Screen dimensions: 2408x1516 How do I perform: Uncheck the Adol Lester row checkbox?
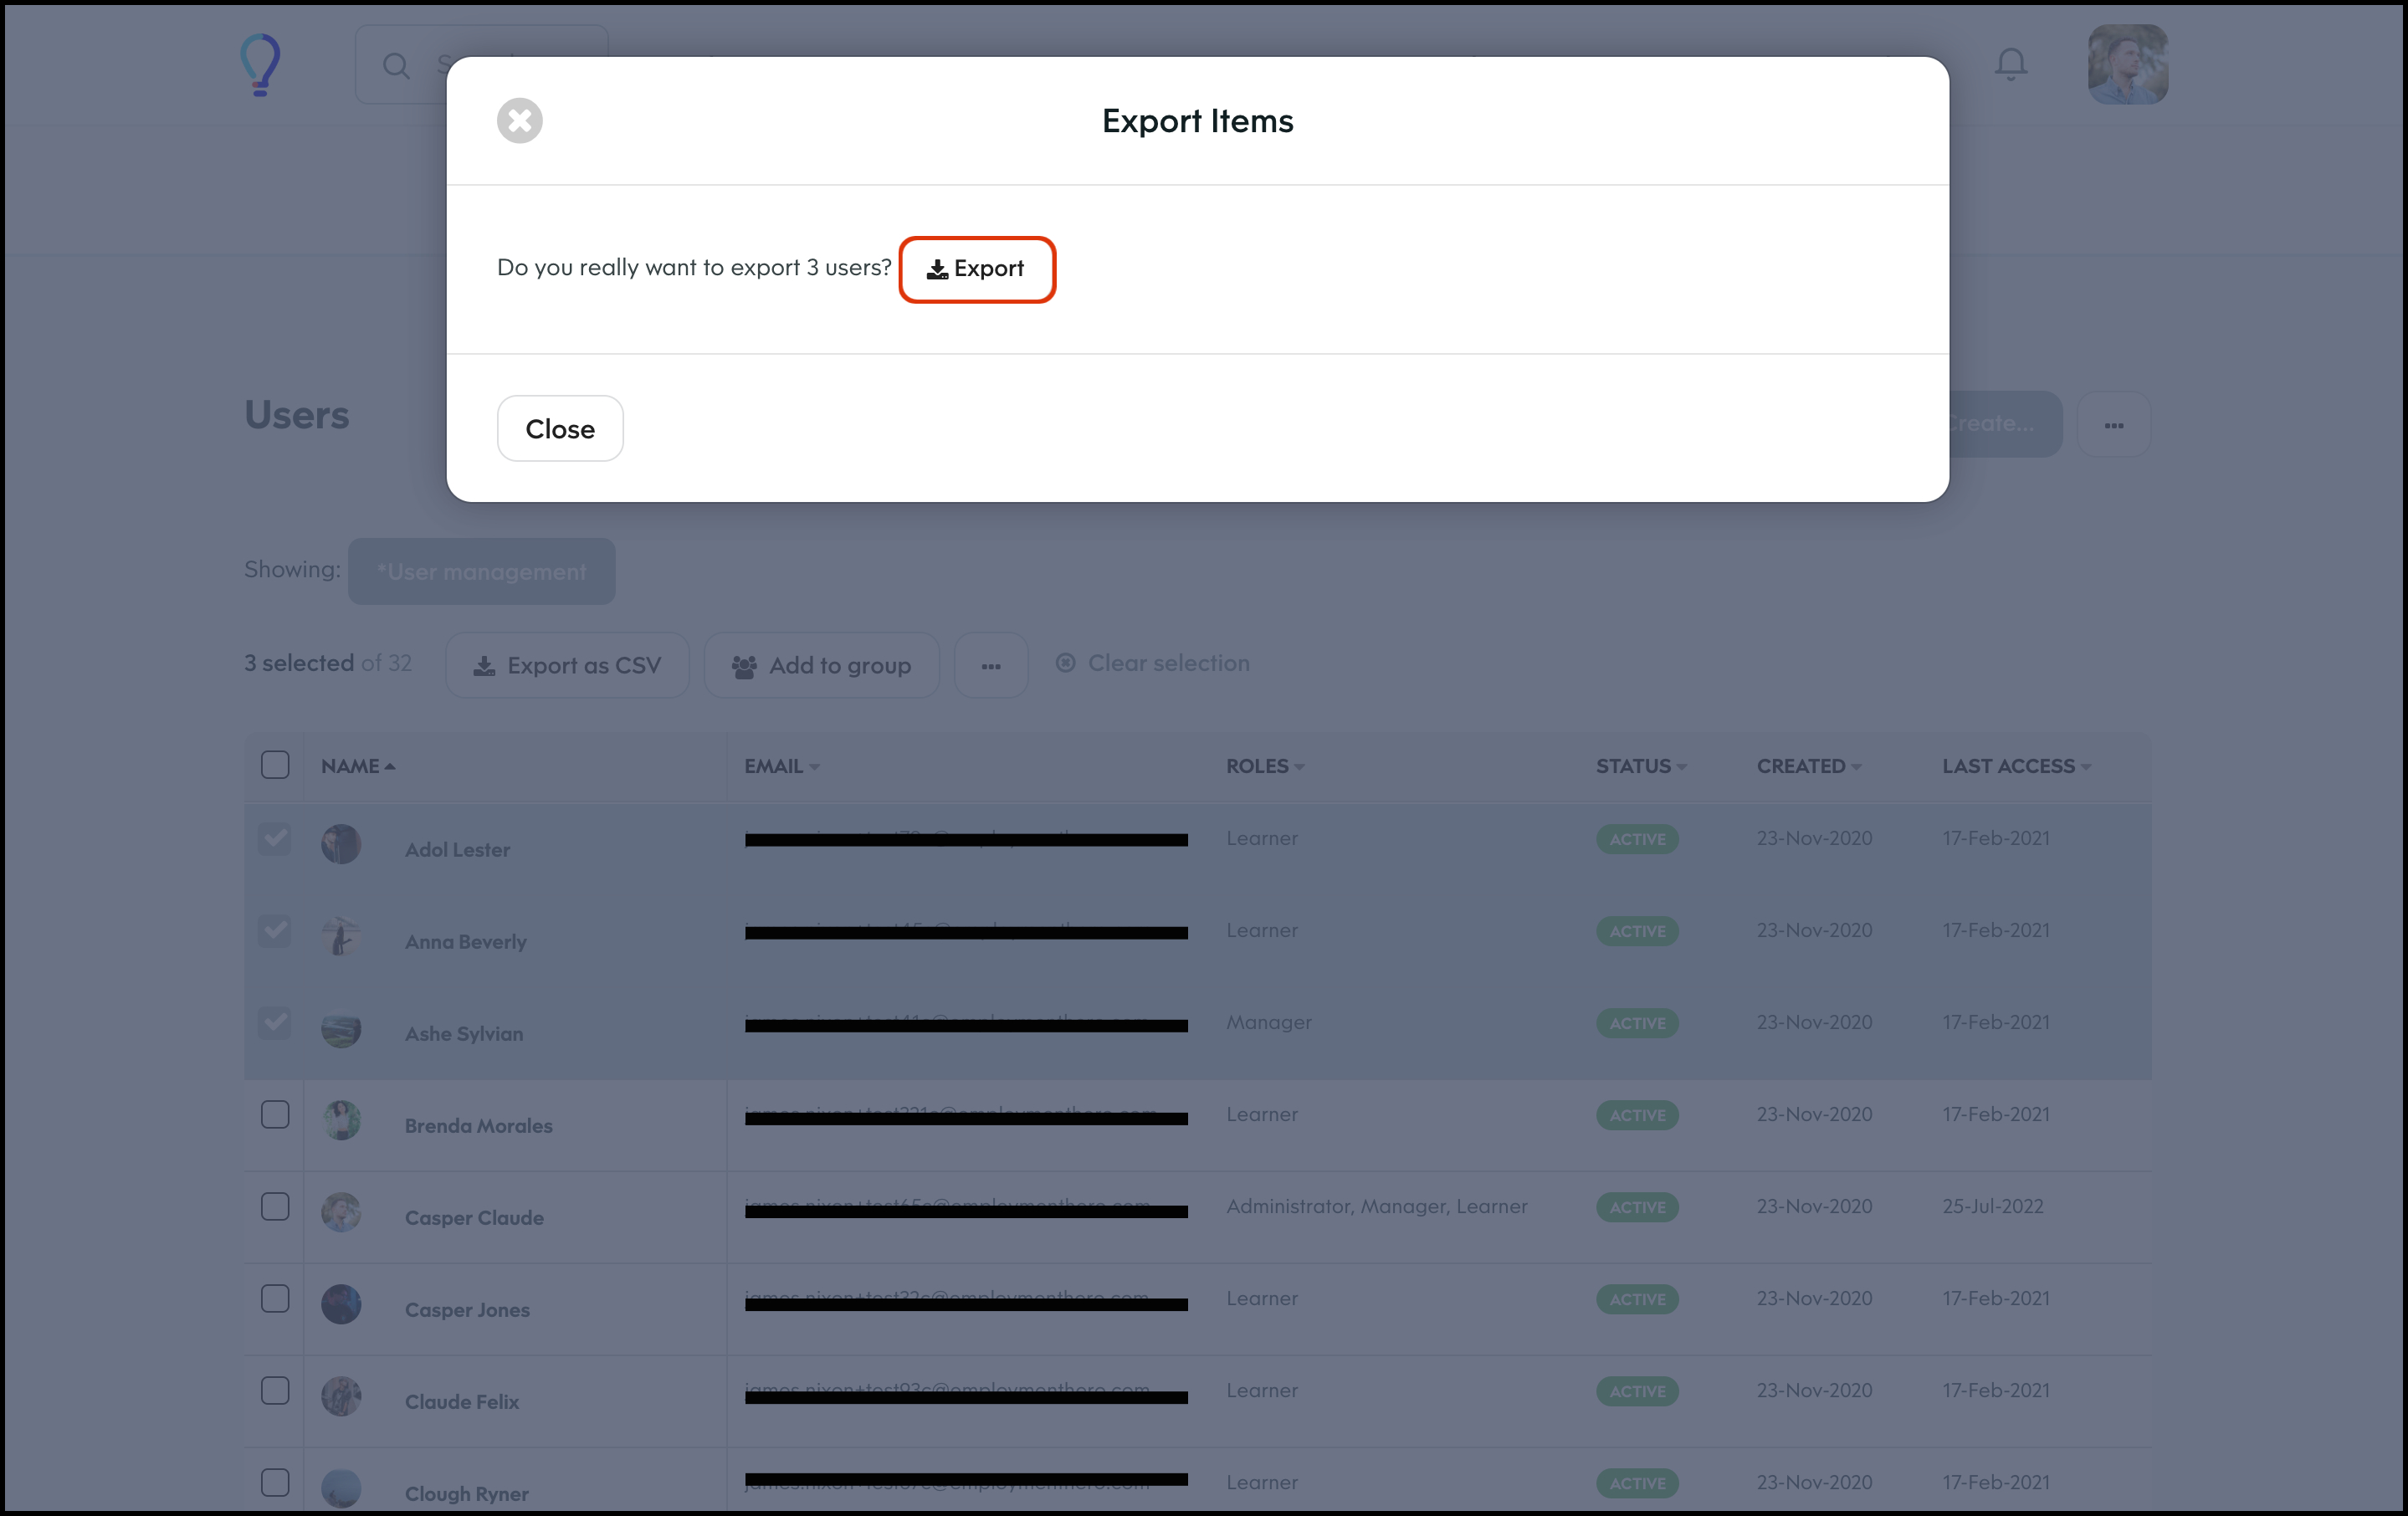[275, 838]
